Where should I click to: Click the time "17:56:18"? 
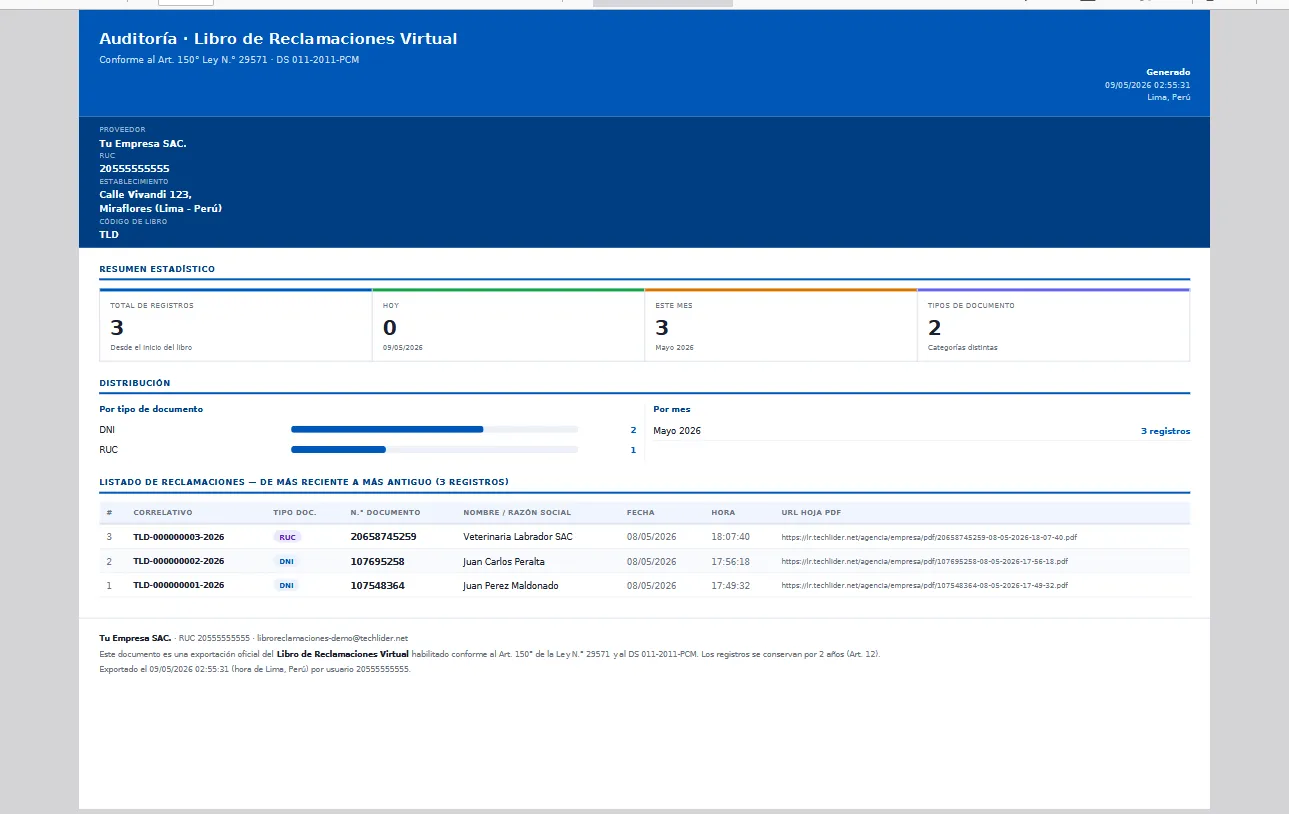(x=730, y=561)
